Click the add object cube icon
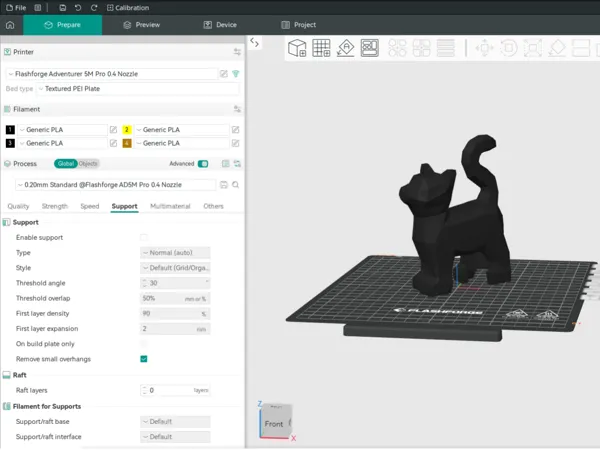Image resolution: width=600 pixels, height=450 pixels. [x=297, y=48]
